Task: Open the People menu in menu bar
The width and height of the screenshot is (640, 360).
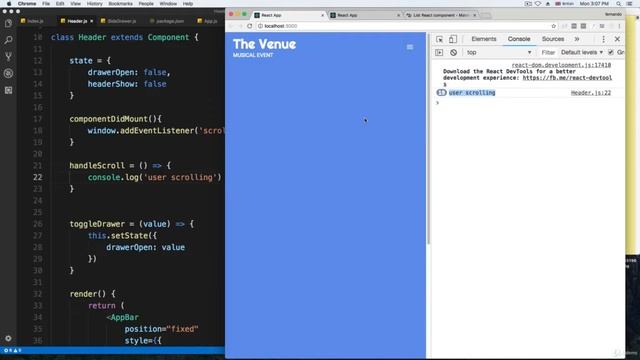Action: (x=146, y=4)
